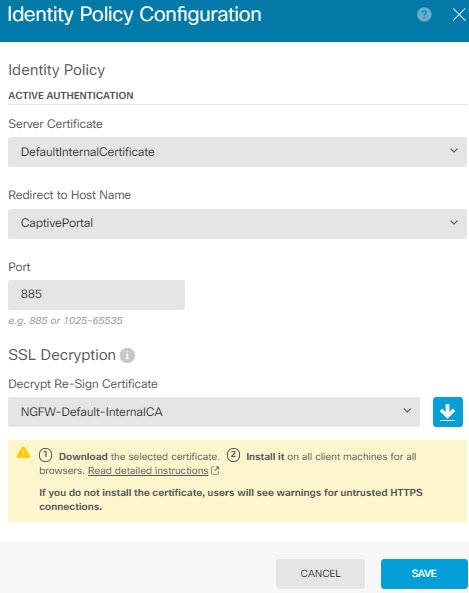Open the help question mark icon
Image resolution: width=469 pixels, height=593 pixels.
tap(424, 15)
